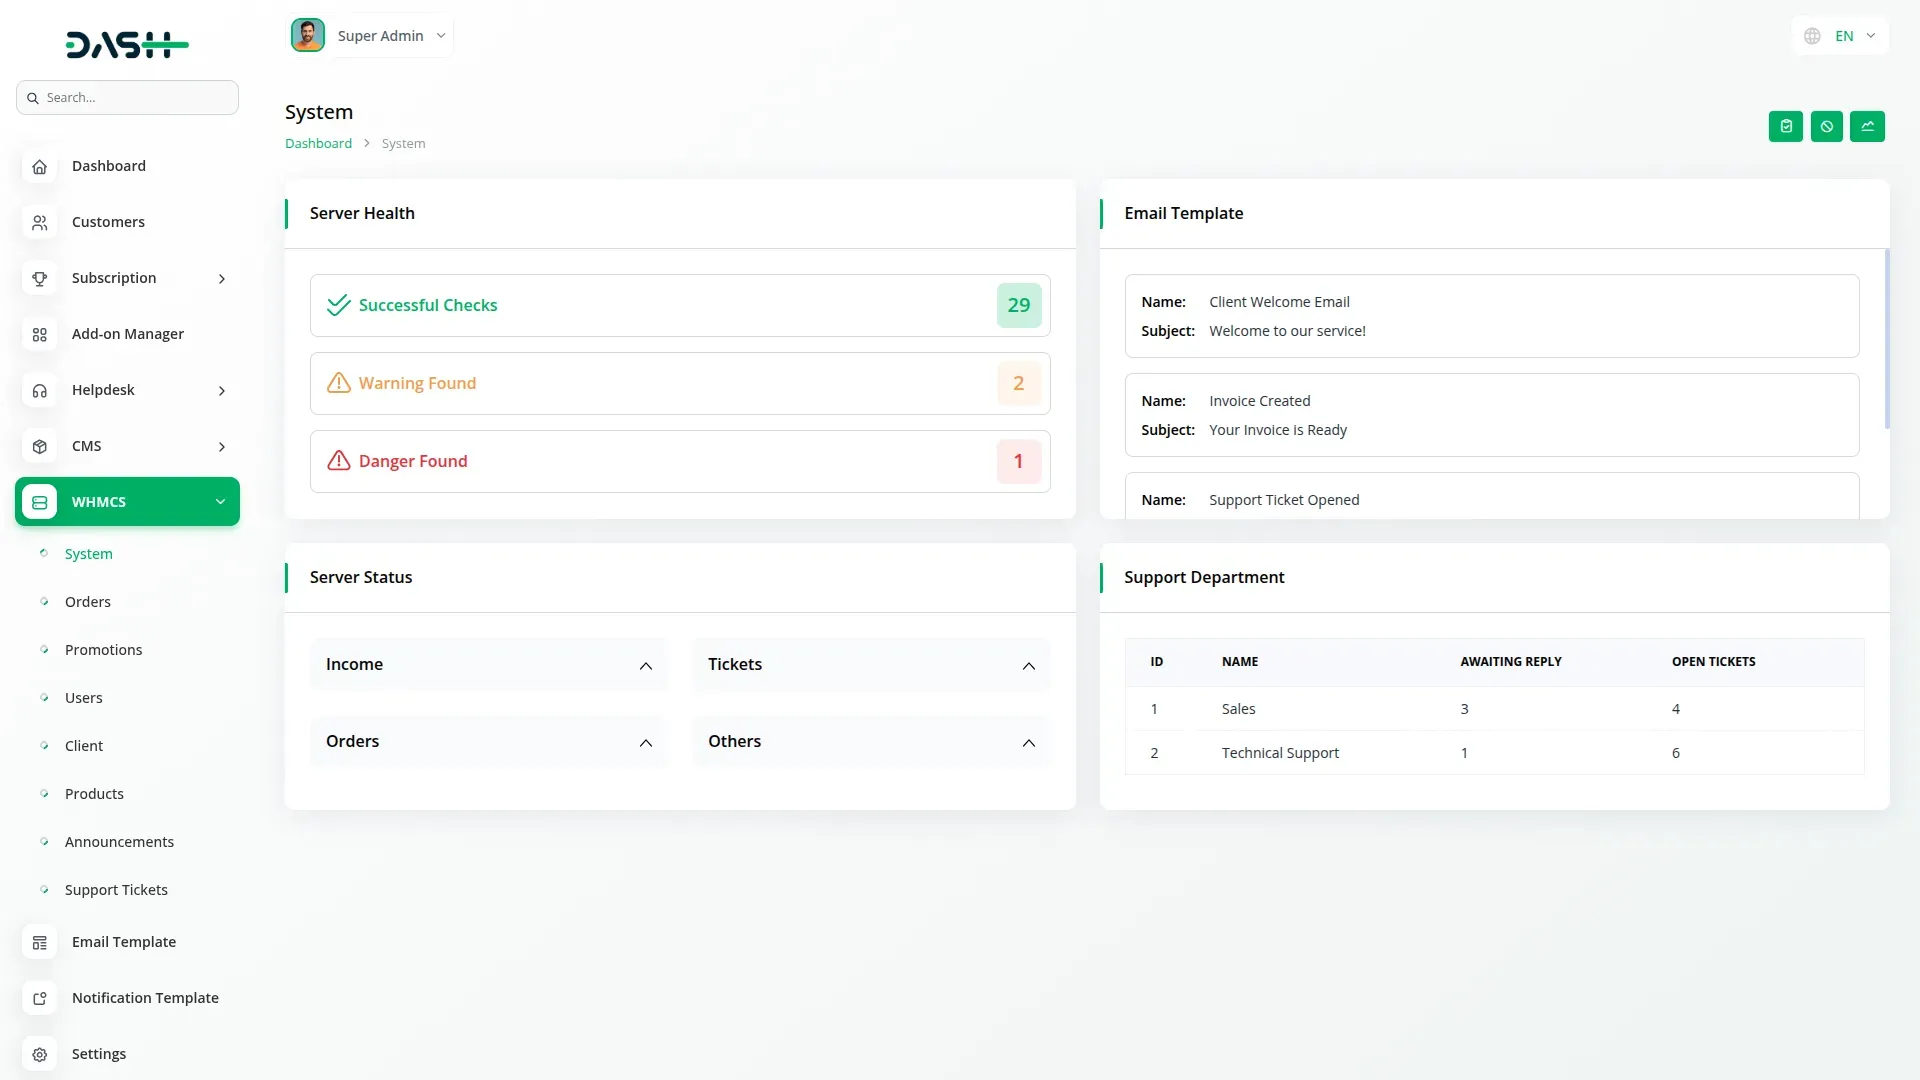Click the clipboard-check icon button
The height and width of the screenshot is (1080, 1920).
click(x=1785, y=127)
